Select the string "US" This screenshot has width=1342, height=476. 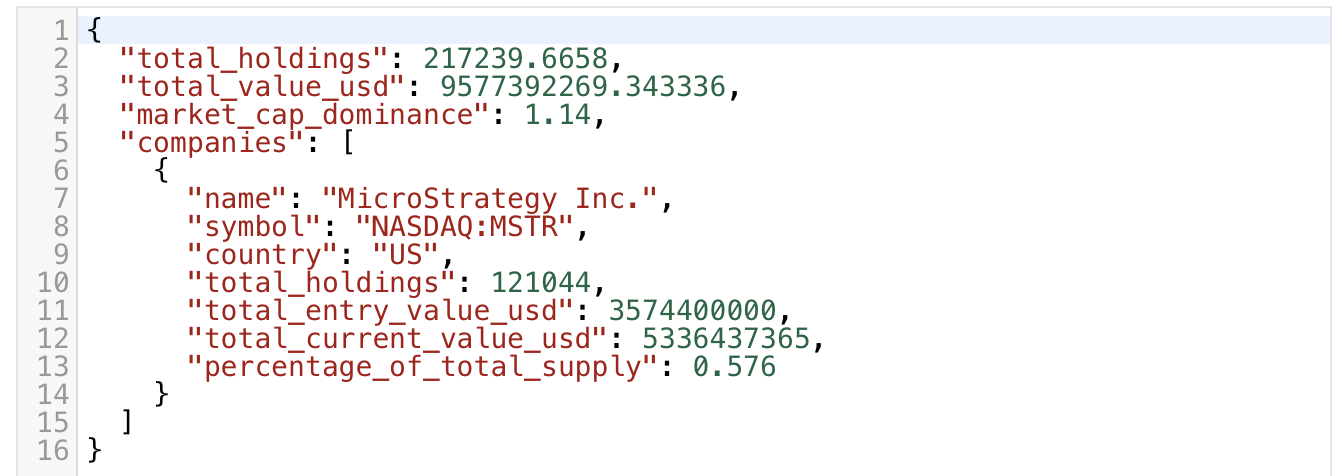[x=405, y=255]
